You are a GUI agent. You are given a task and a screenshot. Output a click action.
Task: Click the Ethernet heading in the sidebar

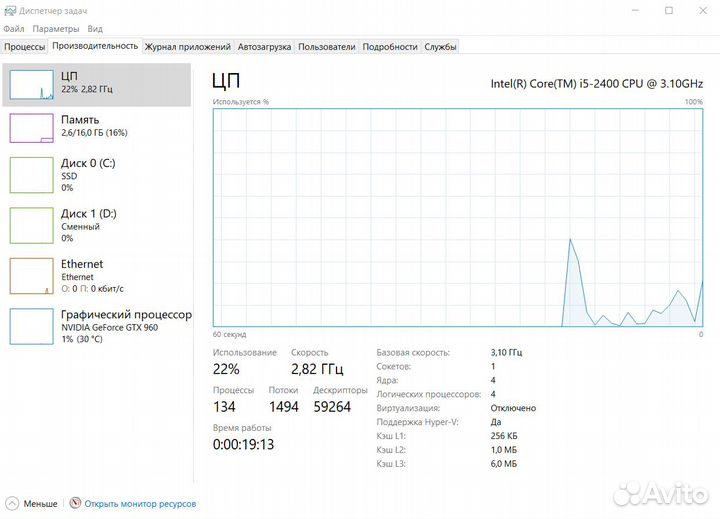point(82,264)
